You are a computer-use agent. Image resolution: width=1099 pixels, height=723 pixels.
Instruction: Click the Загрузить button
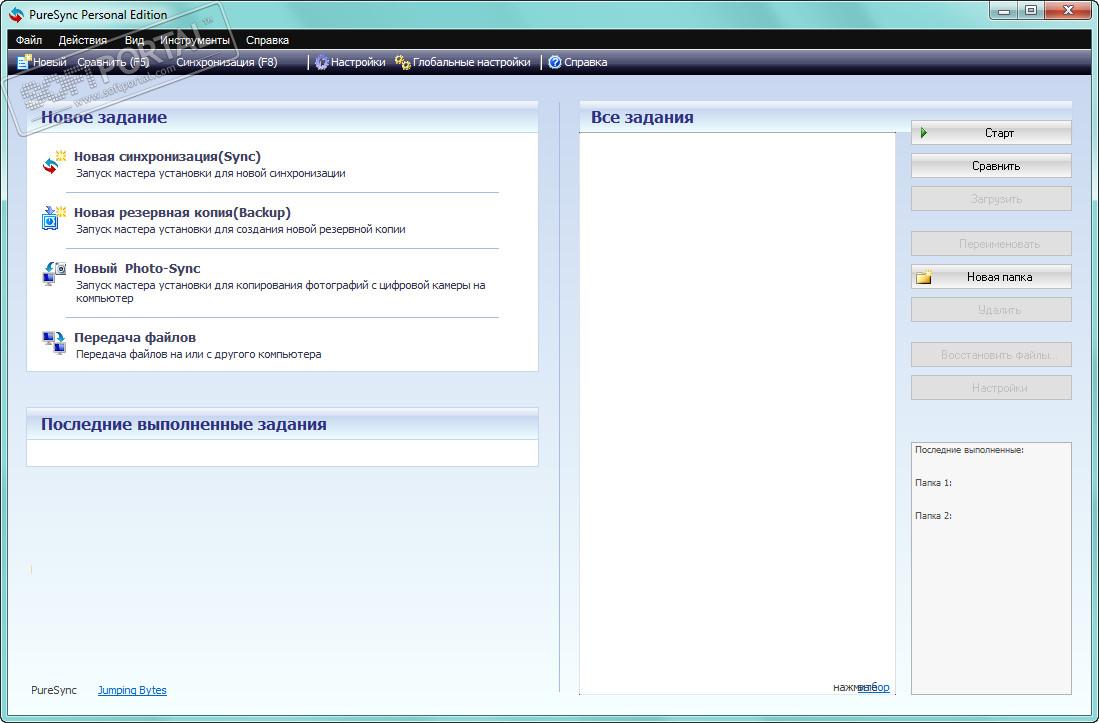point(991,199)
